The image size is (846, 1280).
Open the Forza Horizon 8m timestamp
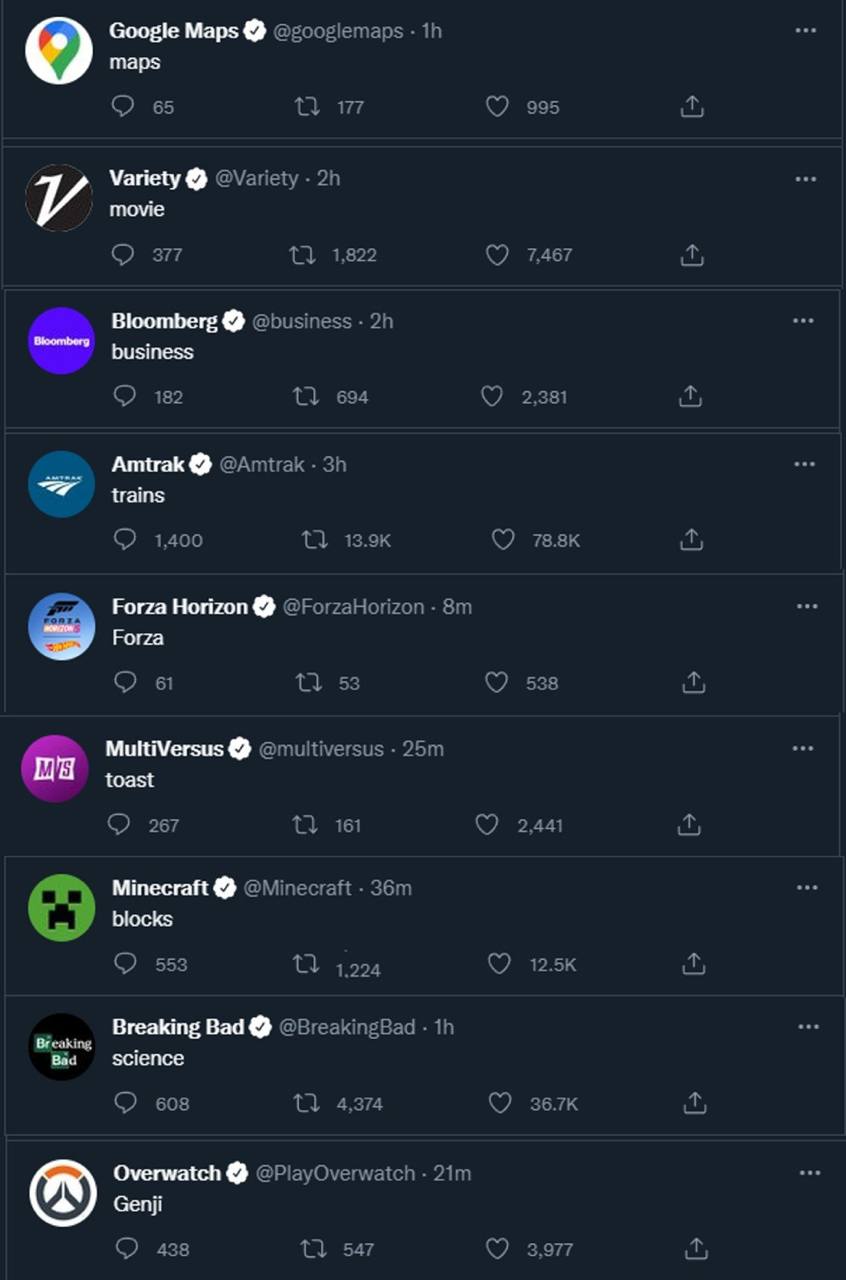457,607
